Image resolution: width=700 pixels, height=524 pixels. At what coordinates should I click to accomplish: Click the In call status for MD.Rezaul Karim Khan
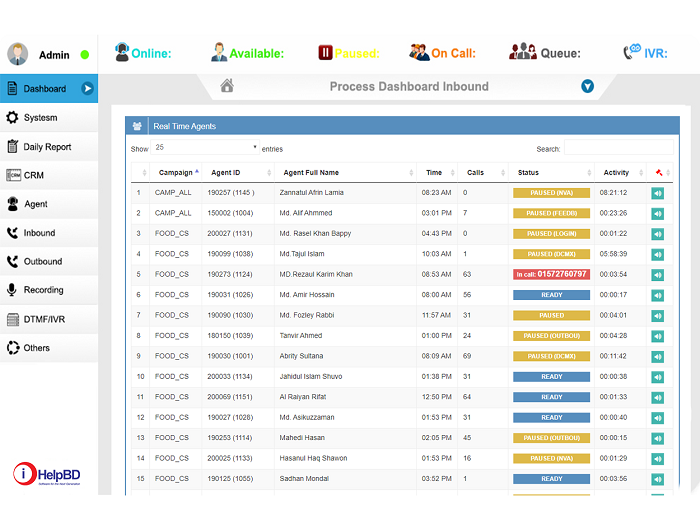[x=551, y=274]
